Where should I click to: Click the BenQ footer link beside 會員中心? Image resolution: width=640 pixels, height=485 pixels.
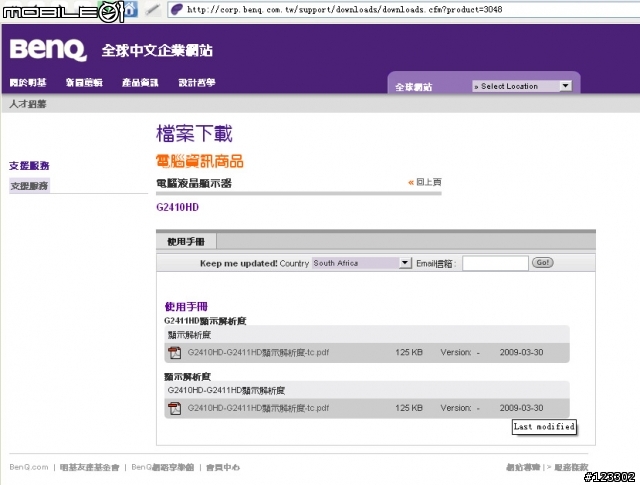pyautogui.click(x=162, y=467)
